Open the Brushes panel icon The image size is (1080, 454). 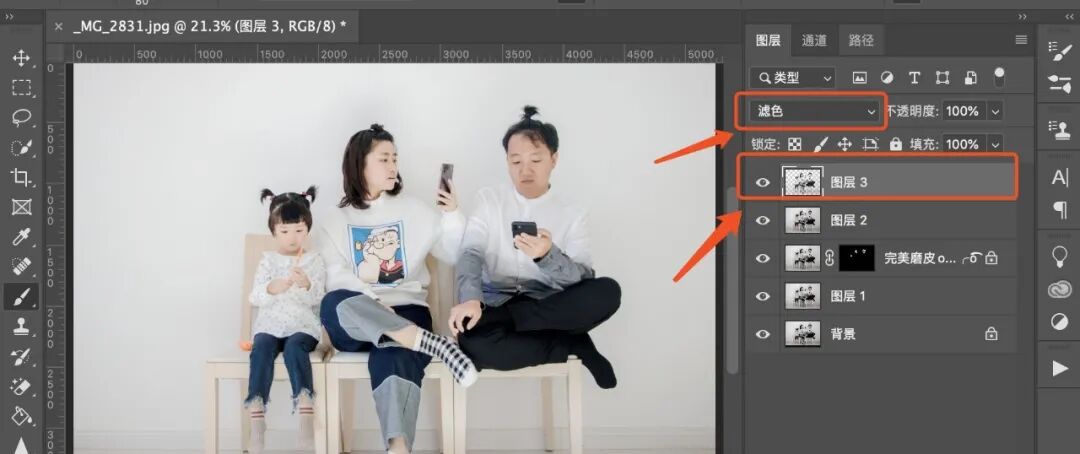pyautogui.click(x=1059, y=83)
